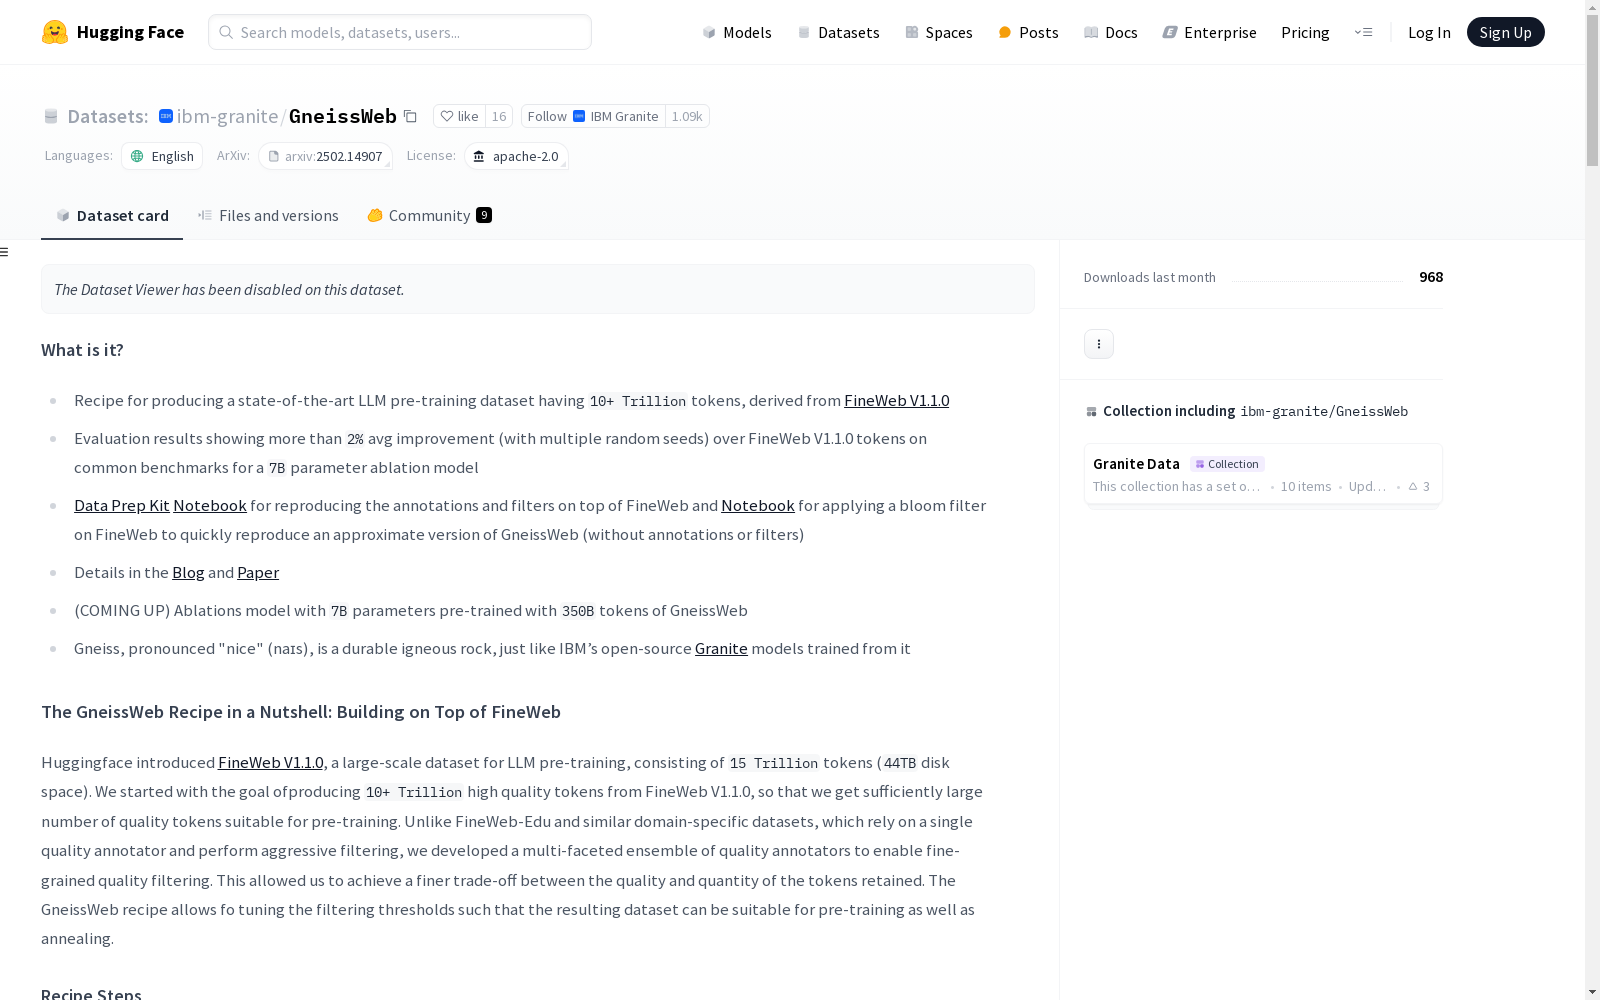
Task: Switch to Files and versions tab
Action: [x=268, y=216]
